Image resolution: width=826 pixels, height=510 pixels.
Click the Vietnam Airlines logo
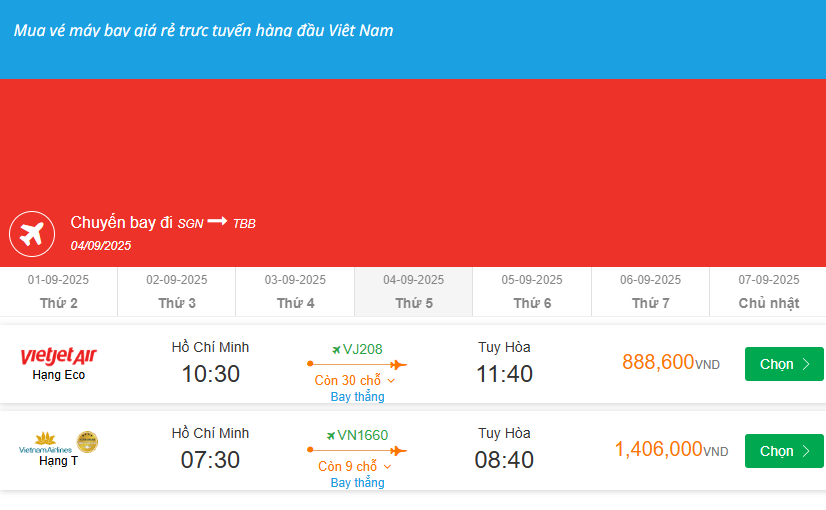[46, 442]
